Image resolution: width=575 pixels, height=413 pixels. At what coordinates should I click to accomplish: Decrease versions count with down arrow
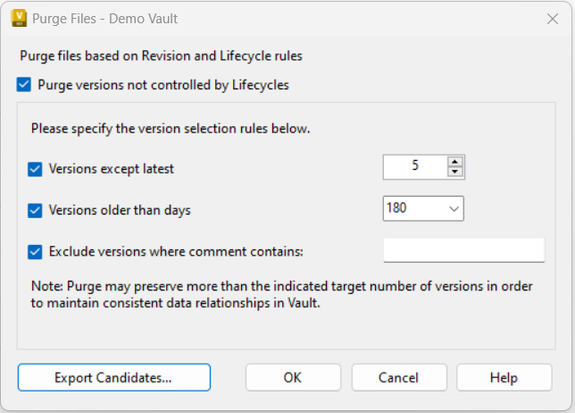point(455,172)
